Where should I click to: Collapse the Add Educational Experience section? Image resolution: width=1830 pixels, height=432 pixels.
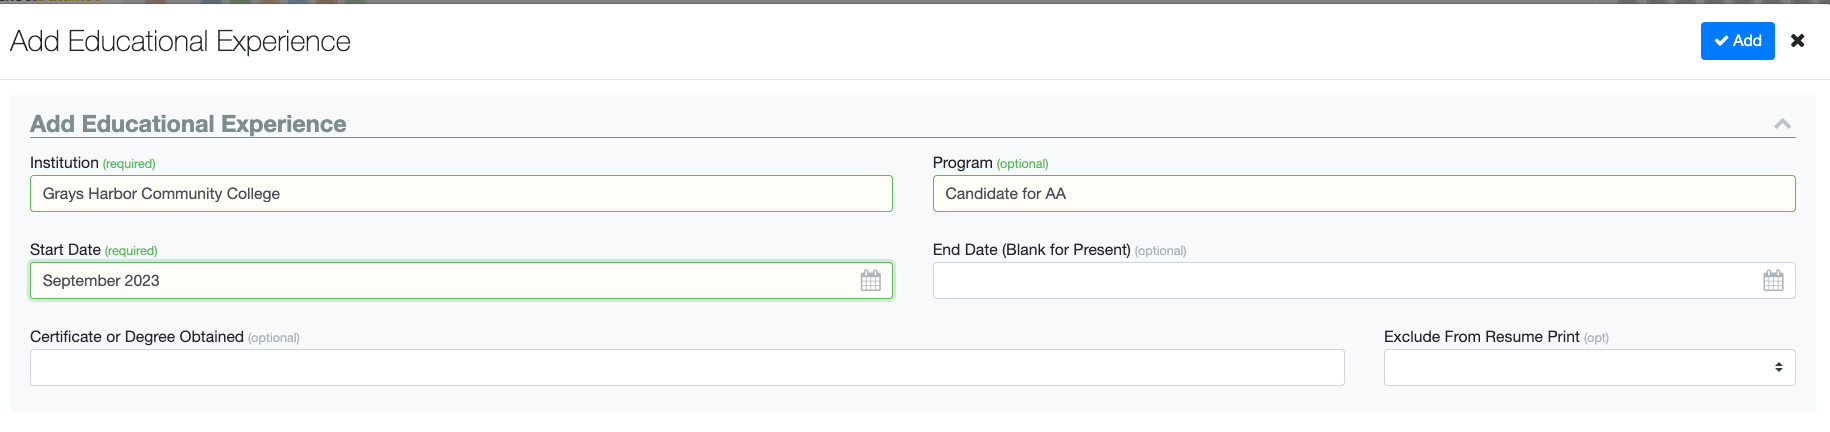tap(1782, 124)
